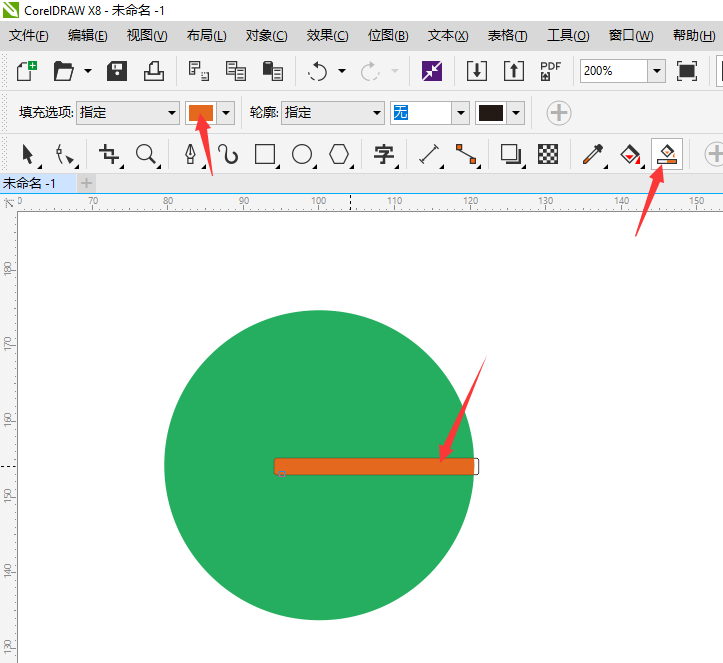Add a new document tab
Viewport: 723px width, 663px height.
(86, 184)
